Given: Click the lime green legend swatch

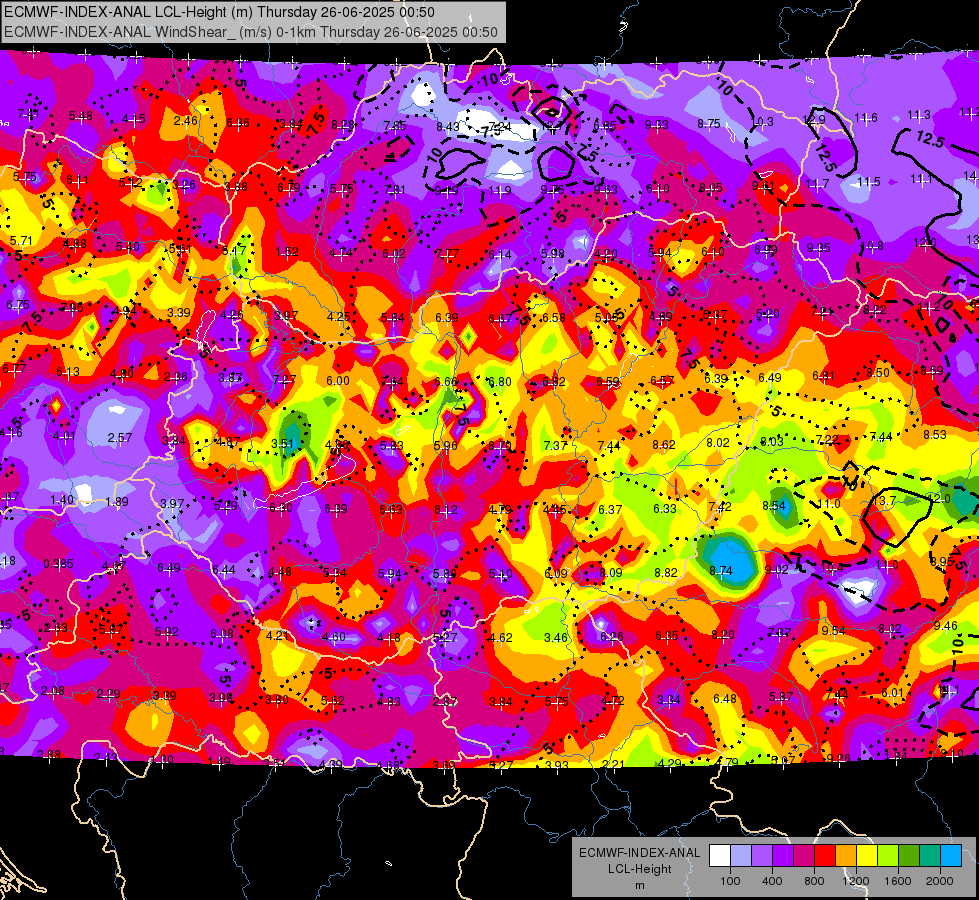Looking at the screenshot, I should [x=888, y=856].
